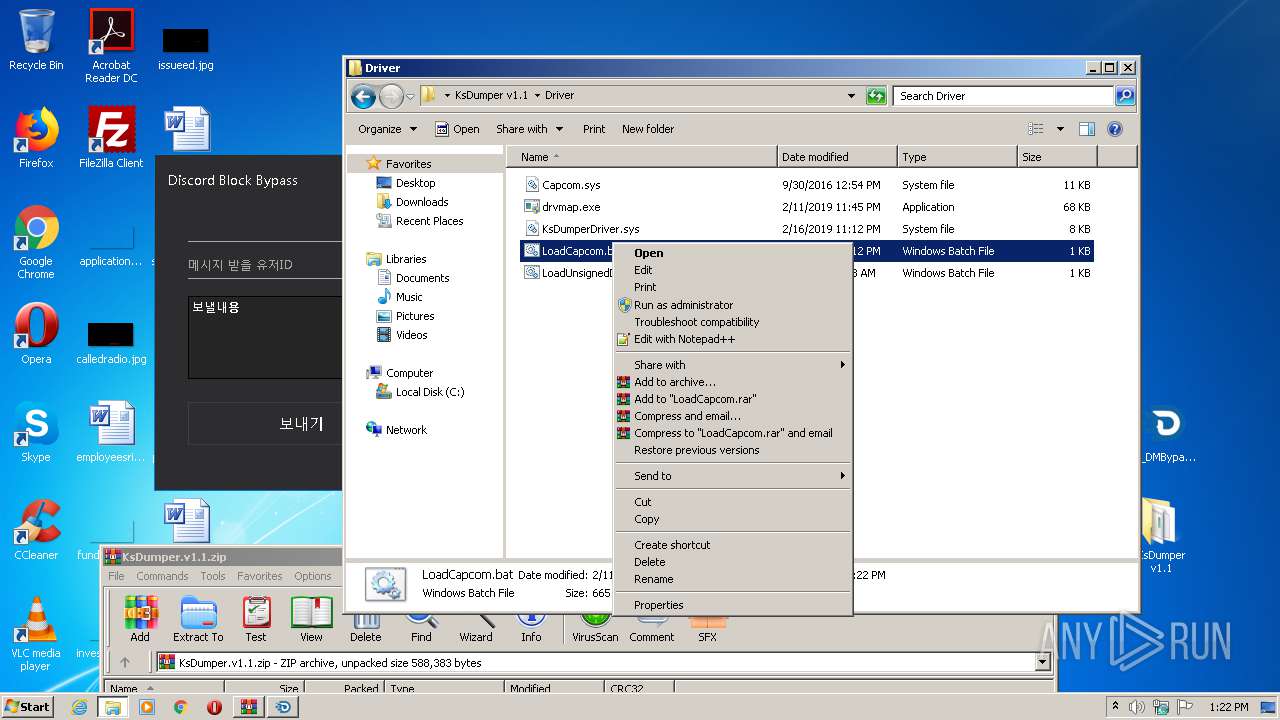Open the WinRAR archive path dropdown
1280x720 pixels.
point(1043,662)
